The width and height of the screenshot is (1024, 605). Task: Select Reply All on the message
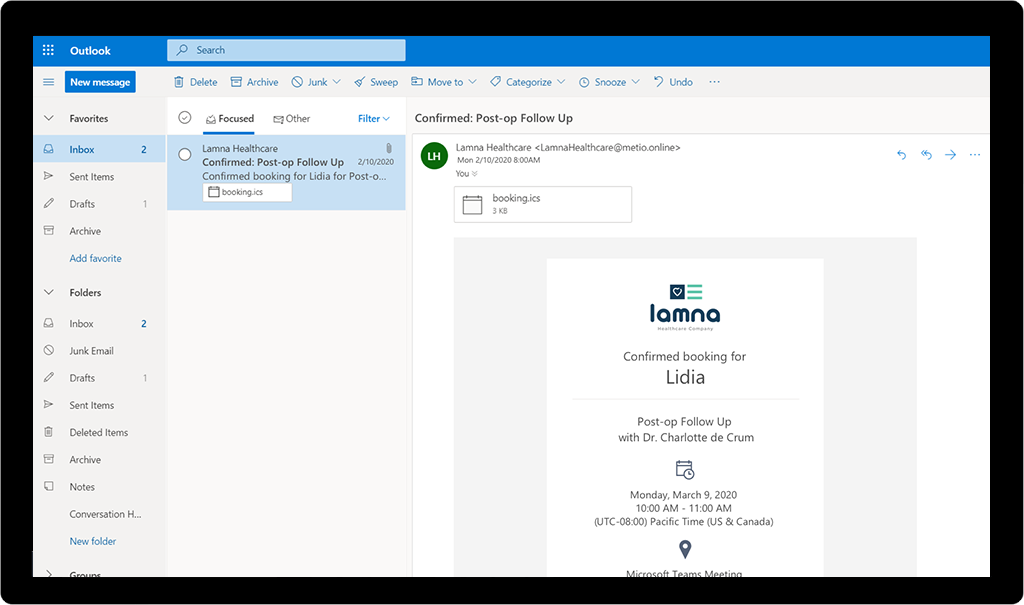pos(924,155)
